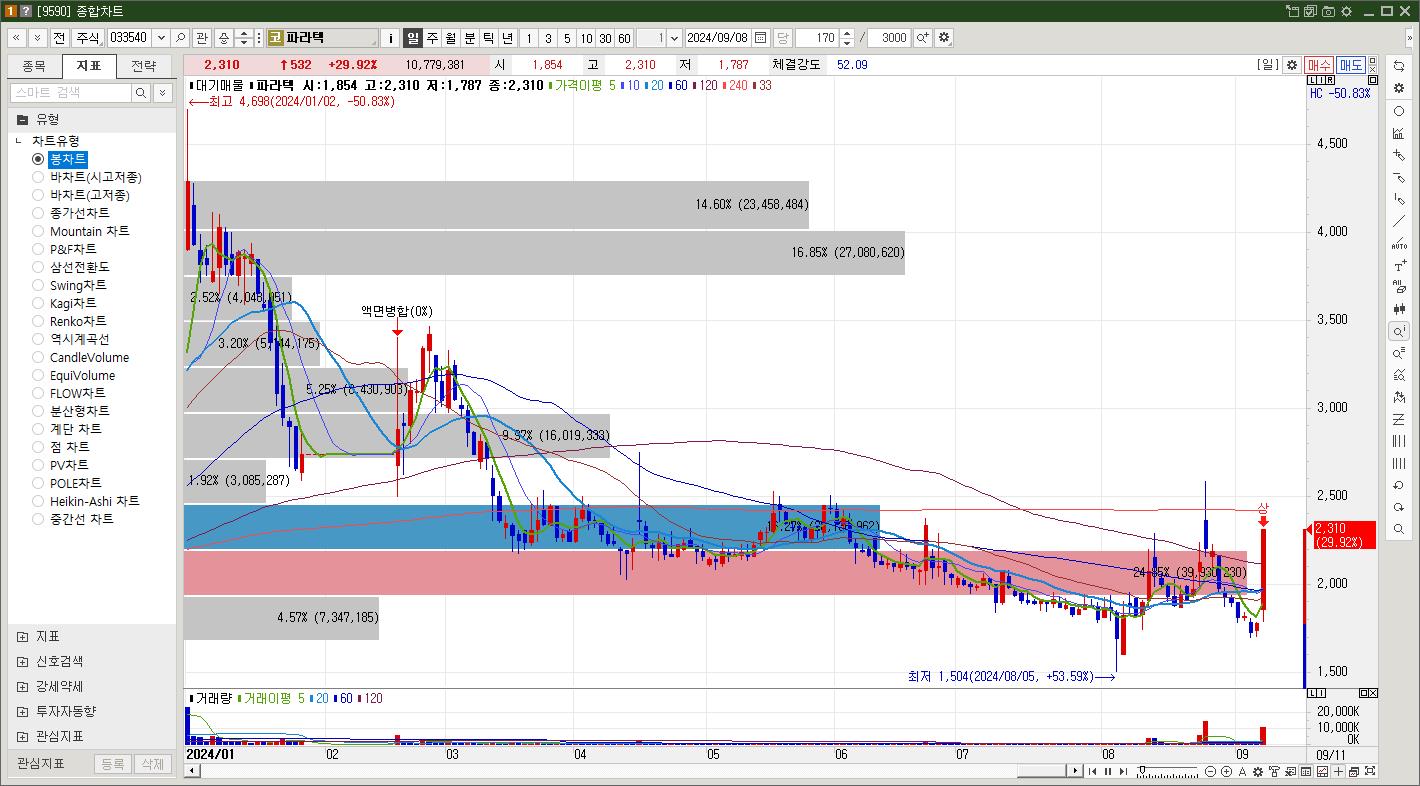The width and height of the screenshot is (1420, 786).
Task: Click the 스마트 검색 input field
Action: (x=71, y=92)
